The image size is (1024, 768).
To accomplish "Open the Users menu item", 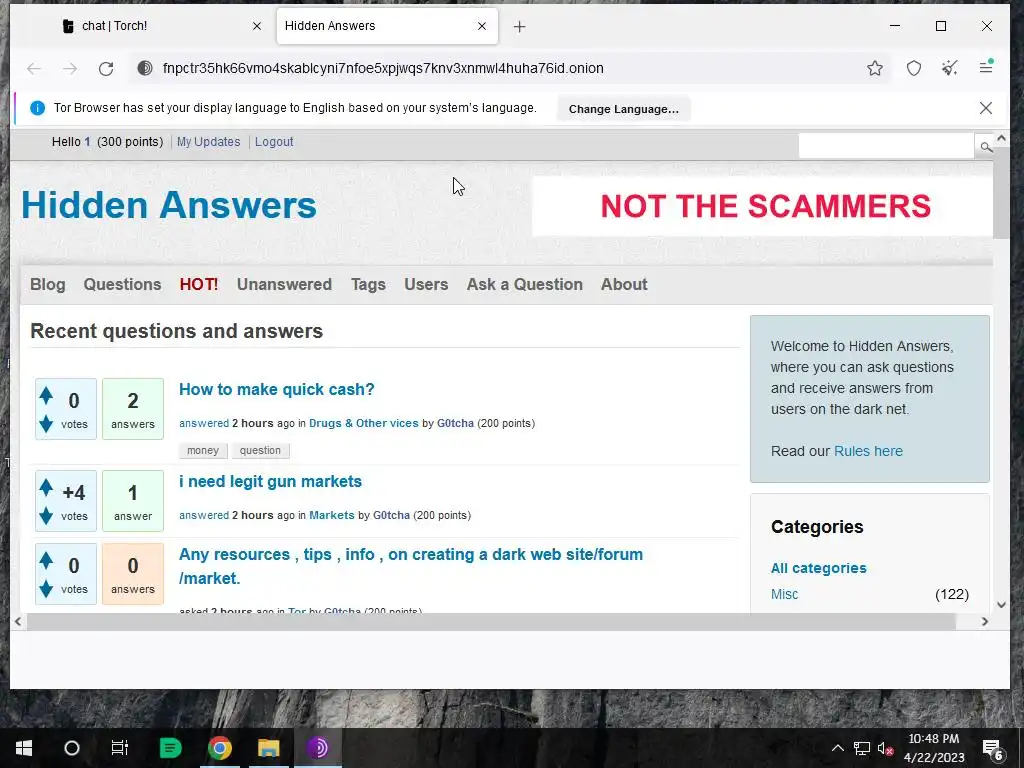I will pos(426,284).
